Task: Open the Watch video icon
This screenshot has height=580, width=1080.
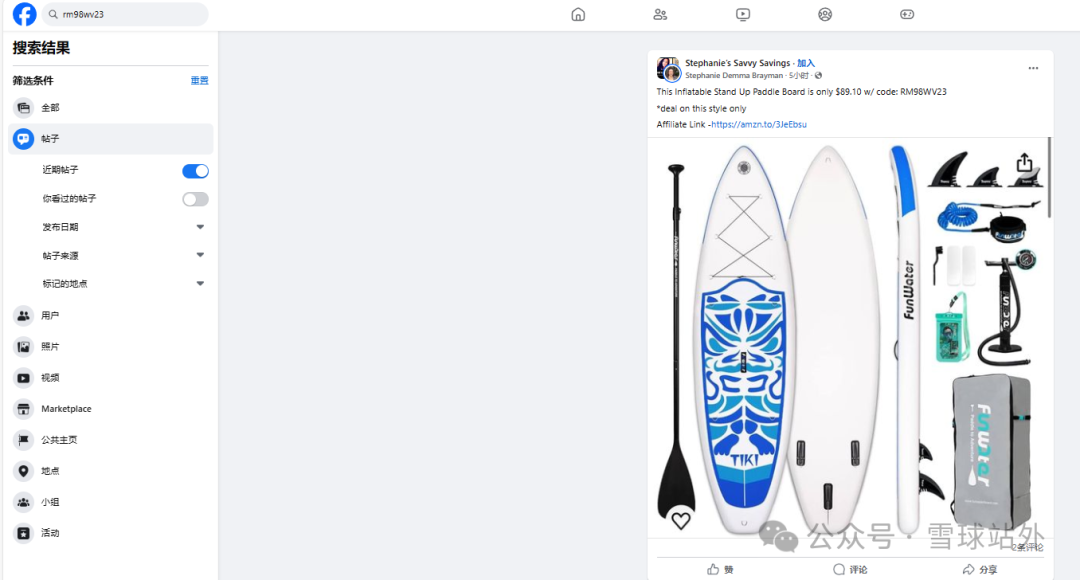Action: 742,14
